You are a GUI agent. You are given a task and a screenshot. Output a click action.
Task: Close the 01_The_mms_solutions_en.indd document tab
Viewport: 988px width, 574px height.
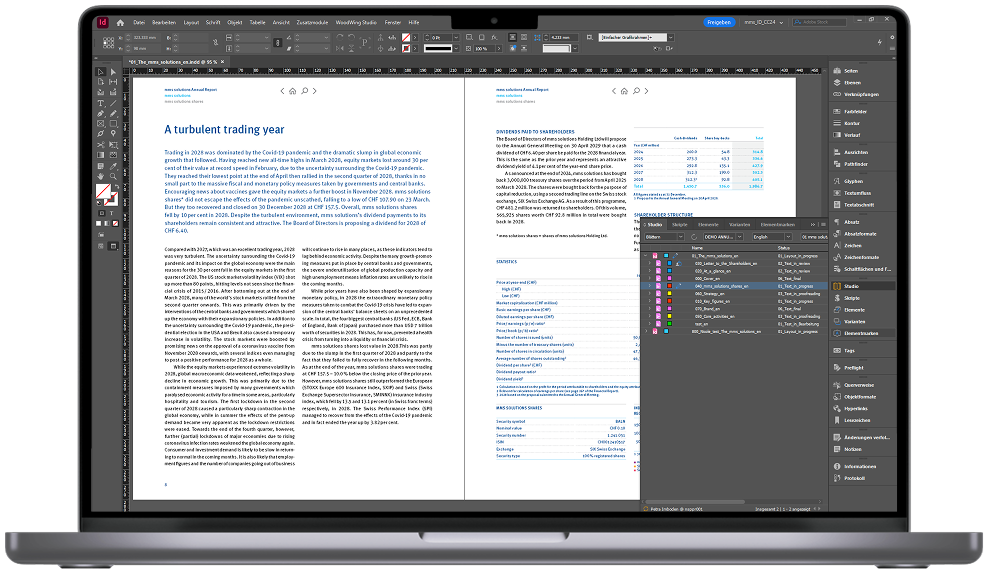coord(222,62)
